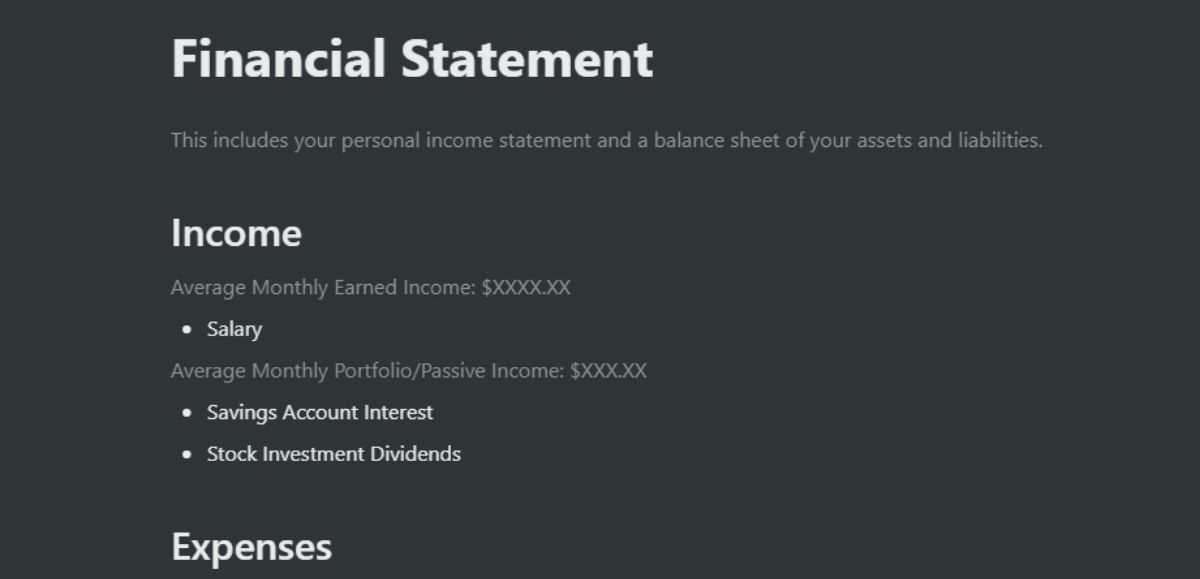
Task: Click the $XXX.XX passive income placeholder
Action: click(608, 371)
